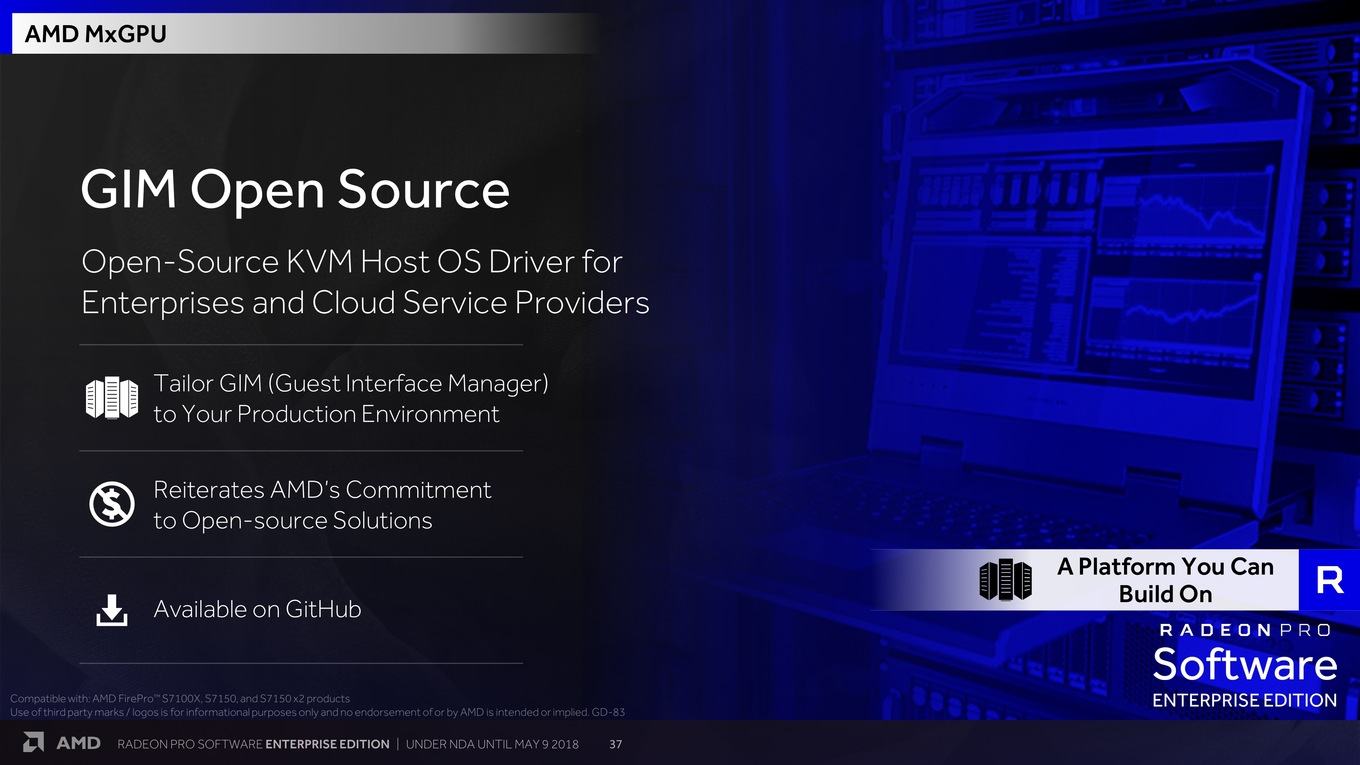This screenshot has width=1360, height=765.
Task: Click the large Software wordmark
Action: pyautogui.click(x=1245, y=665)
